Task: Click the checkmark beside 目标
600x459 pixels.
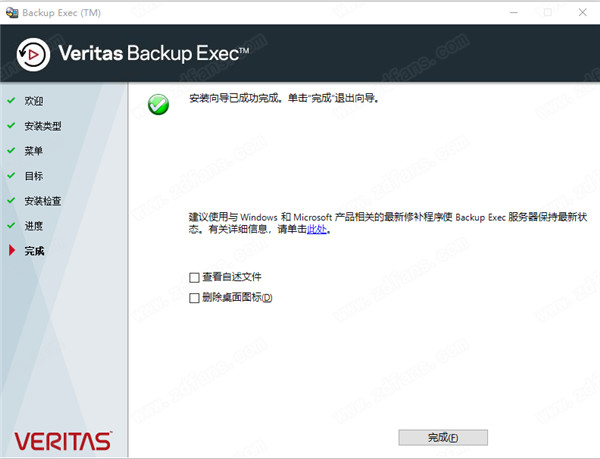Action: point(11,175)
